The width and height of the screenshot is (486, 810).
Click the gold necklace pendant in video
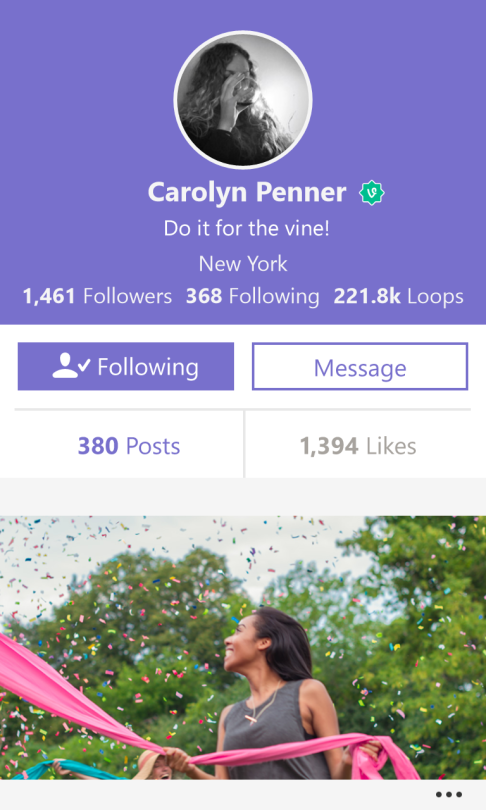pos(252,719)
